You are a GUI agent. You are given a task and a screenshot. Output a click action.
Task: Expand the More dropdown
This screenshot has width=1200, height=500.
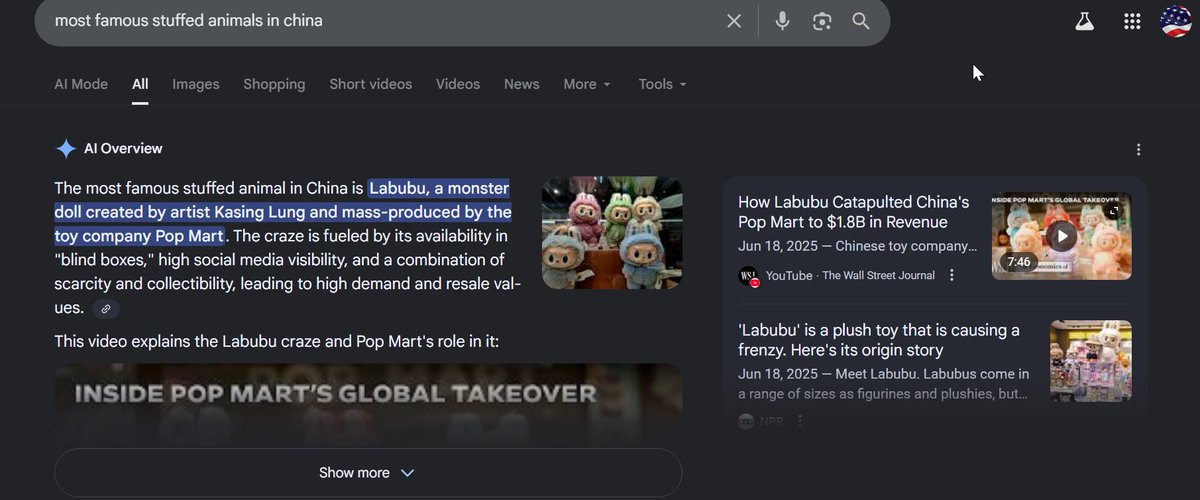click(x=587, y=84)
